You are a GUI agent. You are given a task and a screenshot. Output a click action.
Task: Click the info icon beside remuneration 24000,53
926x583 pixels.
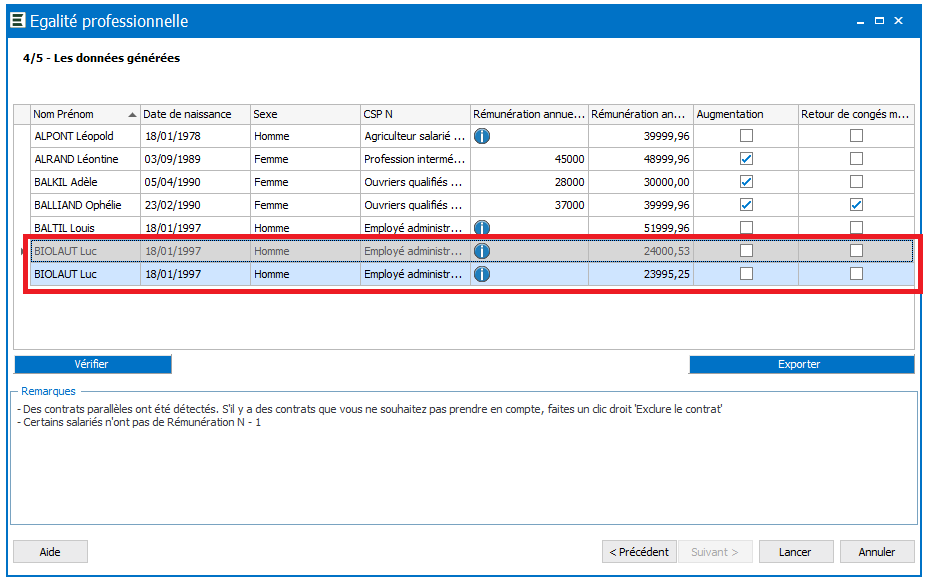point(482,251)
